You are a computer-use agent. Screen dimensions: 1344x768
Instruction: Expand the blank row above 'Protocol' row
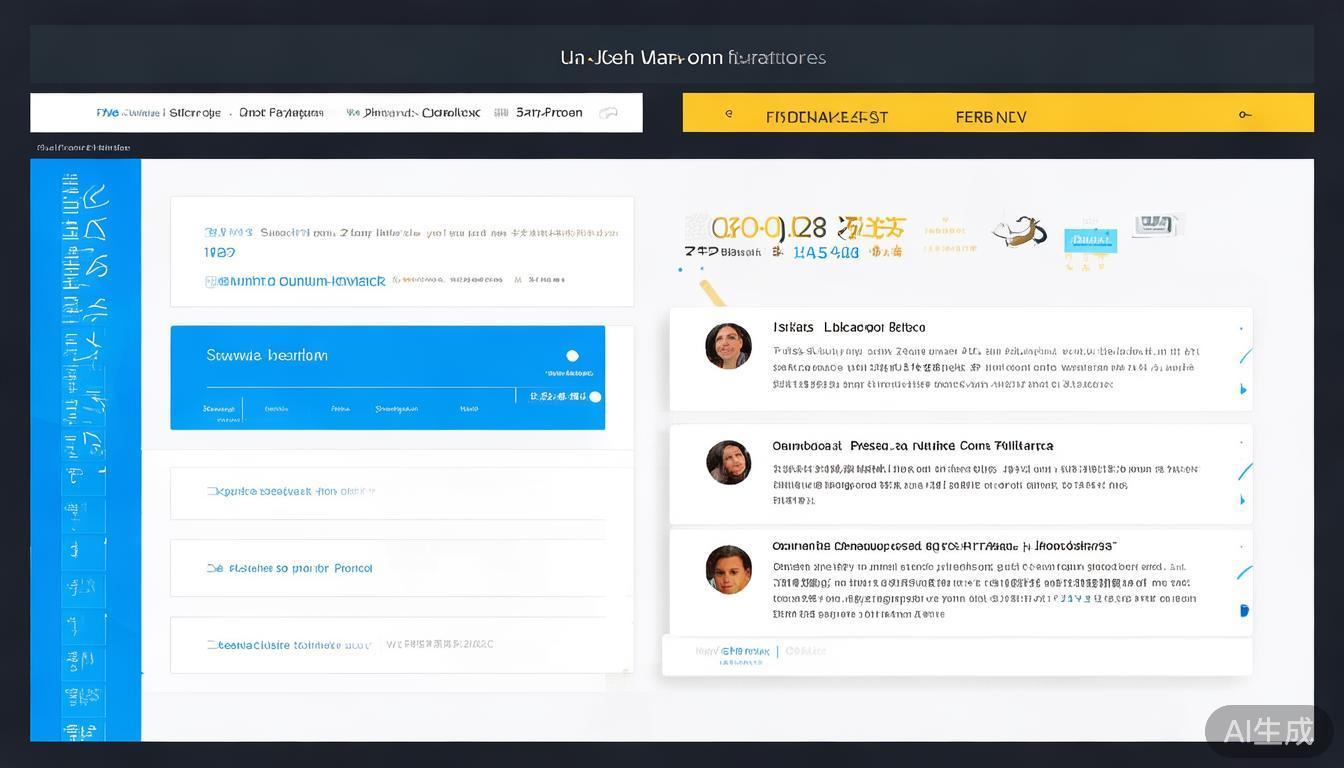387,492
